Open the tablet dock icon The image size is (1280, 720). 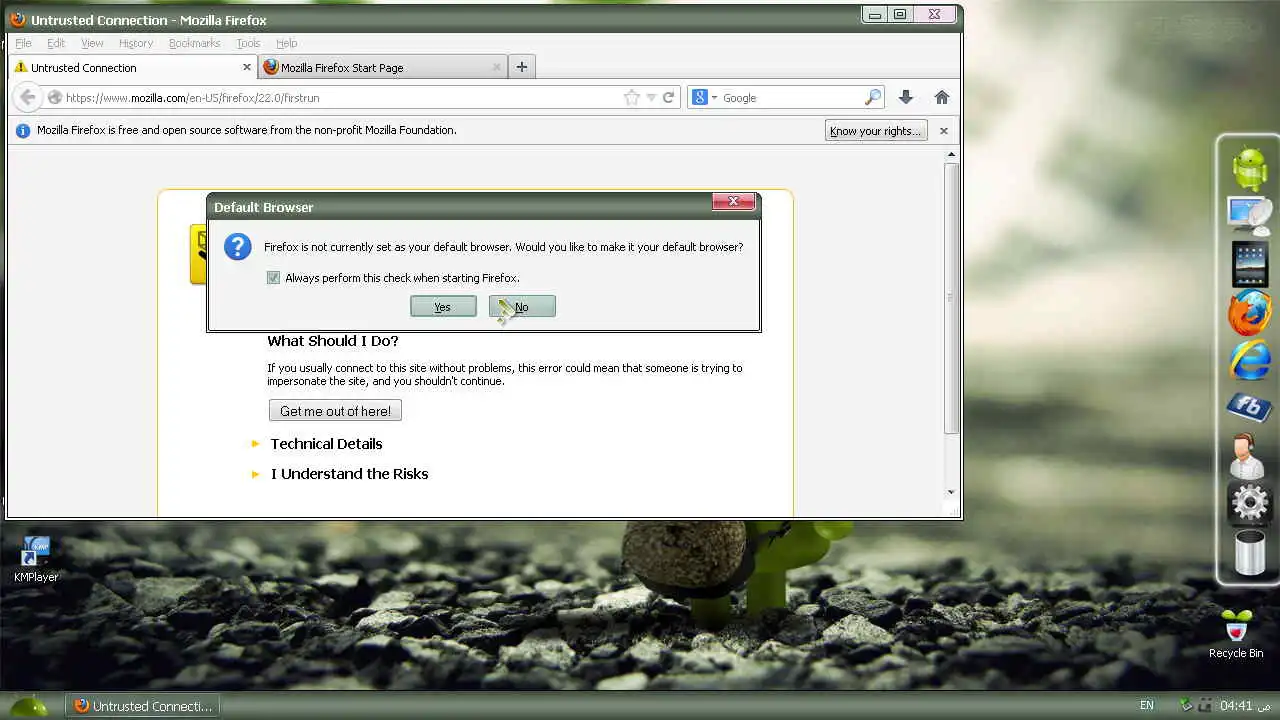coord(1250,265)
